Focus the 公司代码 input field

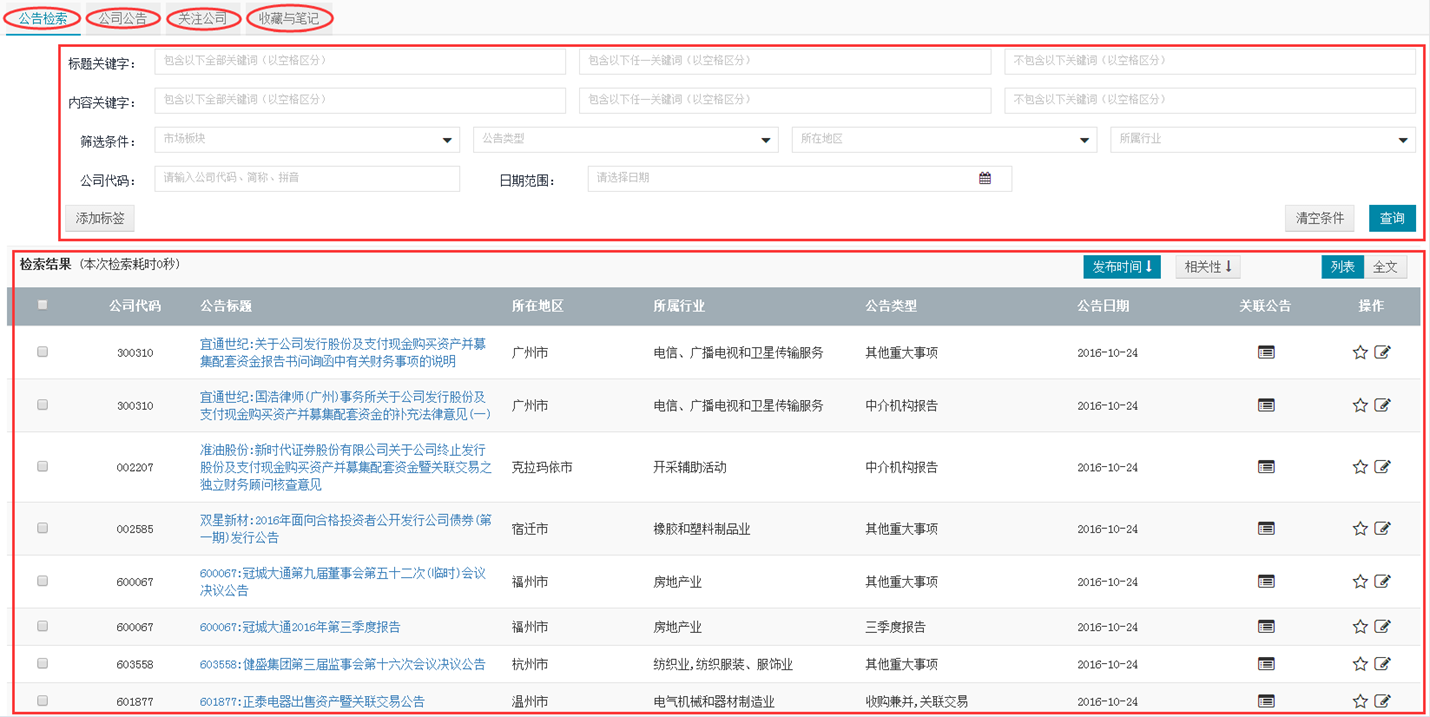tap(307, 178)
